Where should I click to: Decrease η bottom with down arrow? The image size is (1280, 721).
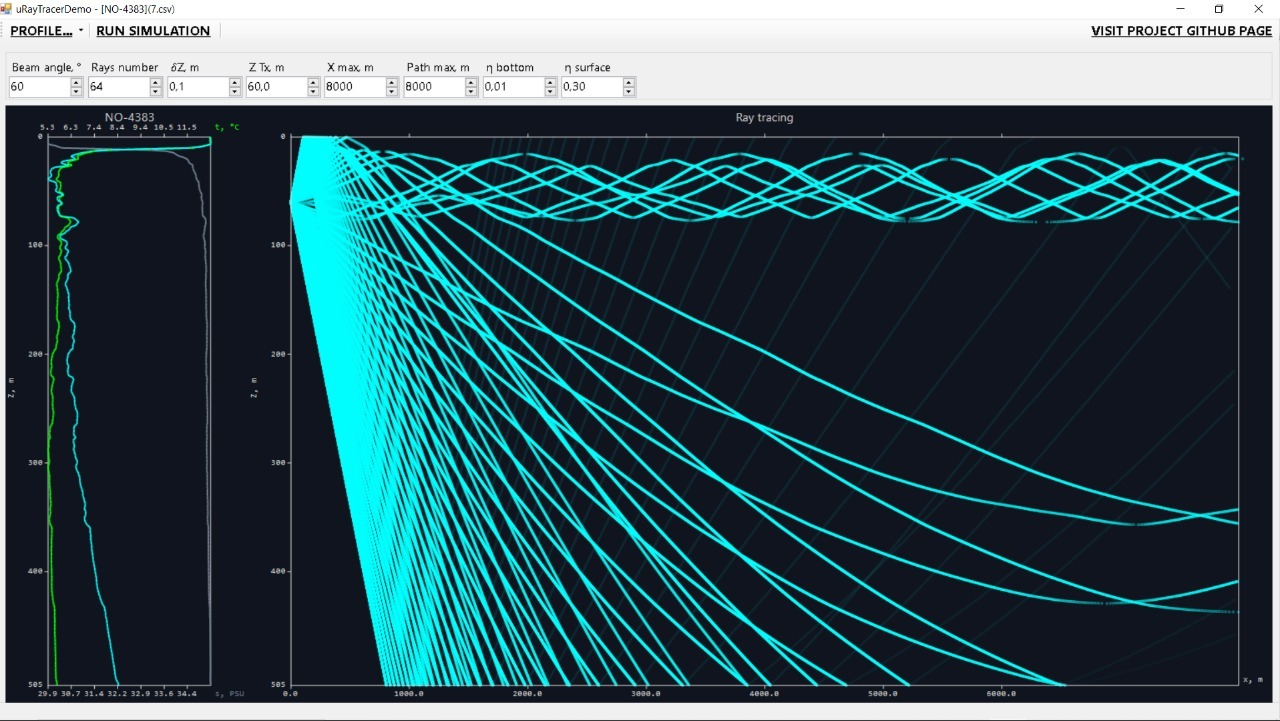click(550, 92)
